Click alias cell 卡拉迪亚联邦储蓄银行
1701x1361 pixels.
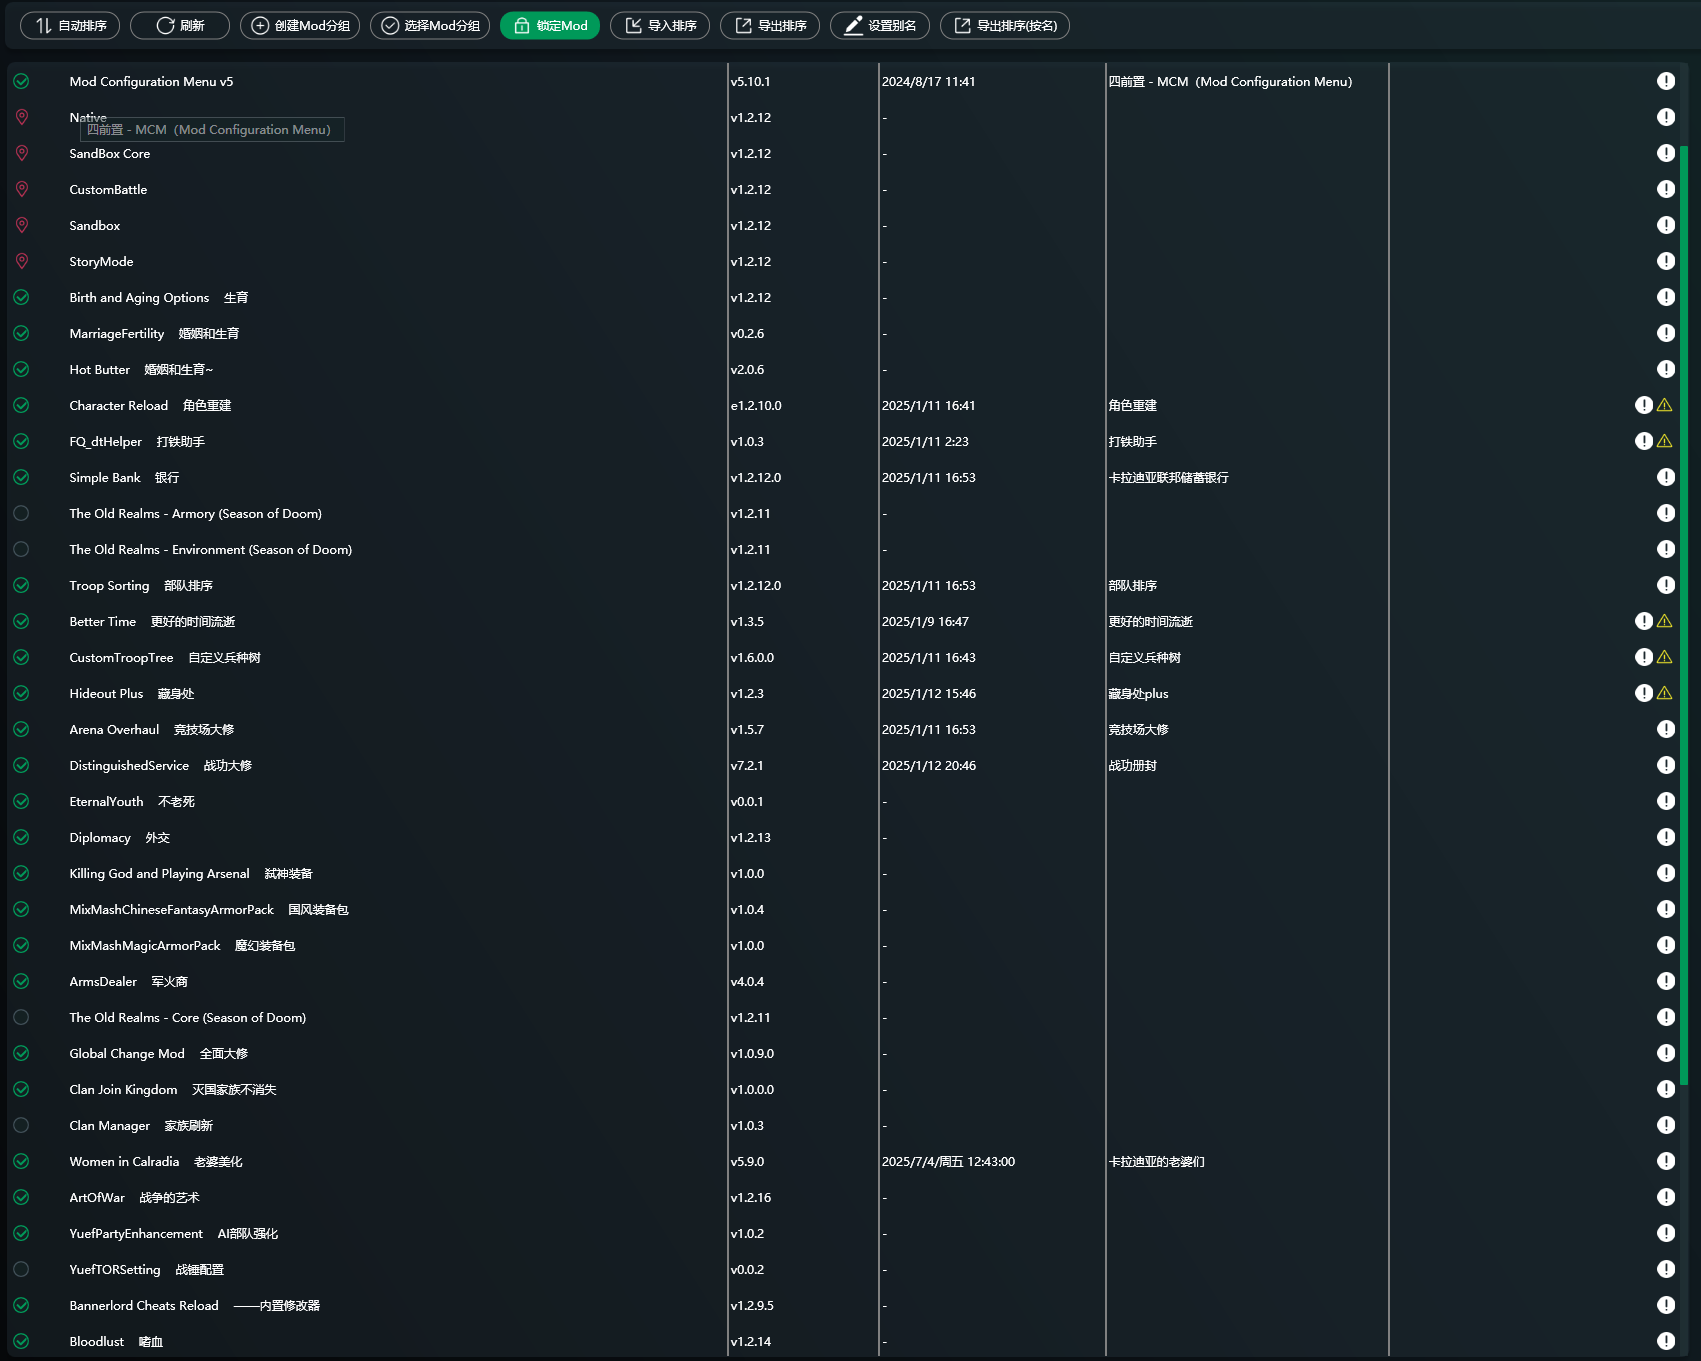(x=1168, y=478)
